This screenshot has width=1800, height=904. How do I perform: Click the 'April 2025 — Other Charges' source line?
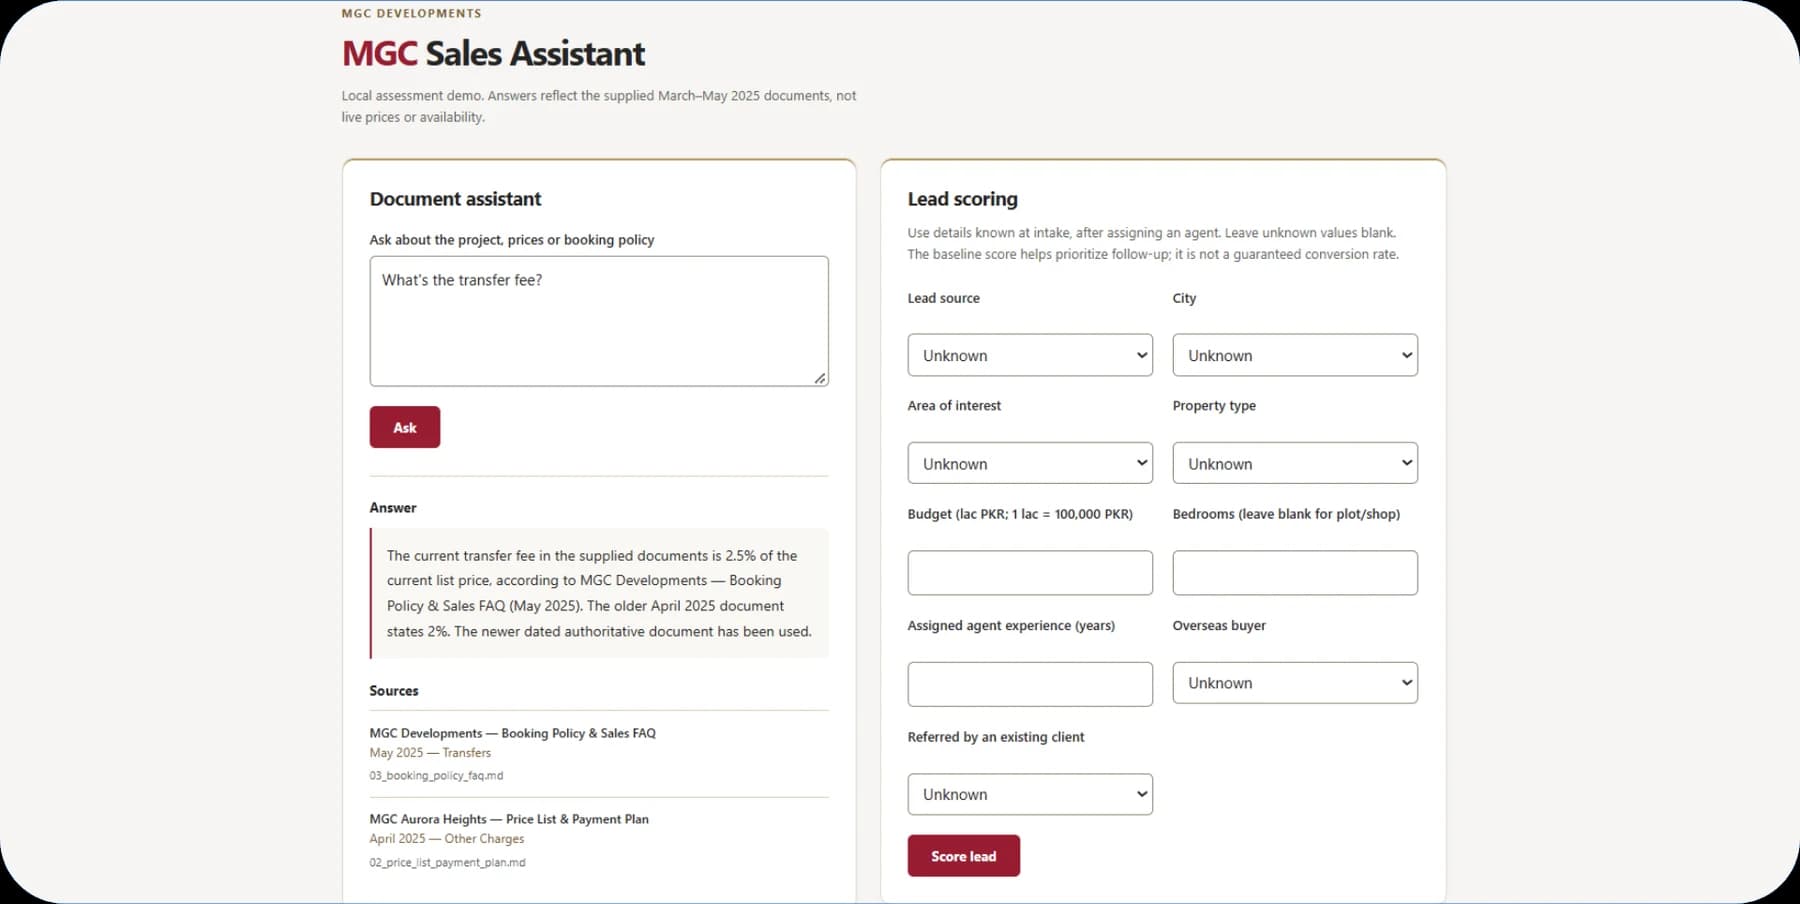point(446,839)
